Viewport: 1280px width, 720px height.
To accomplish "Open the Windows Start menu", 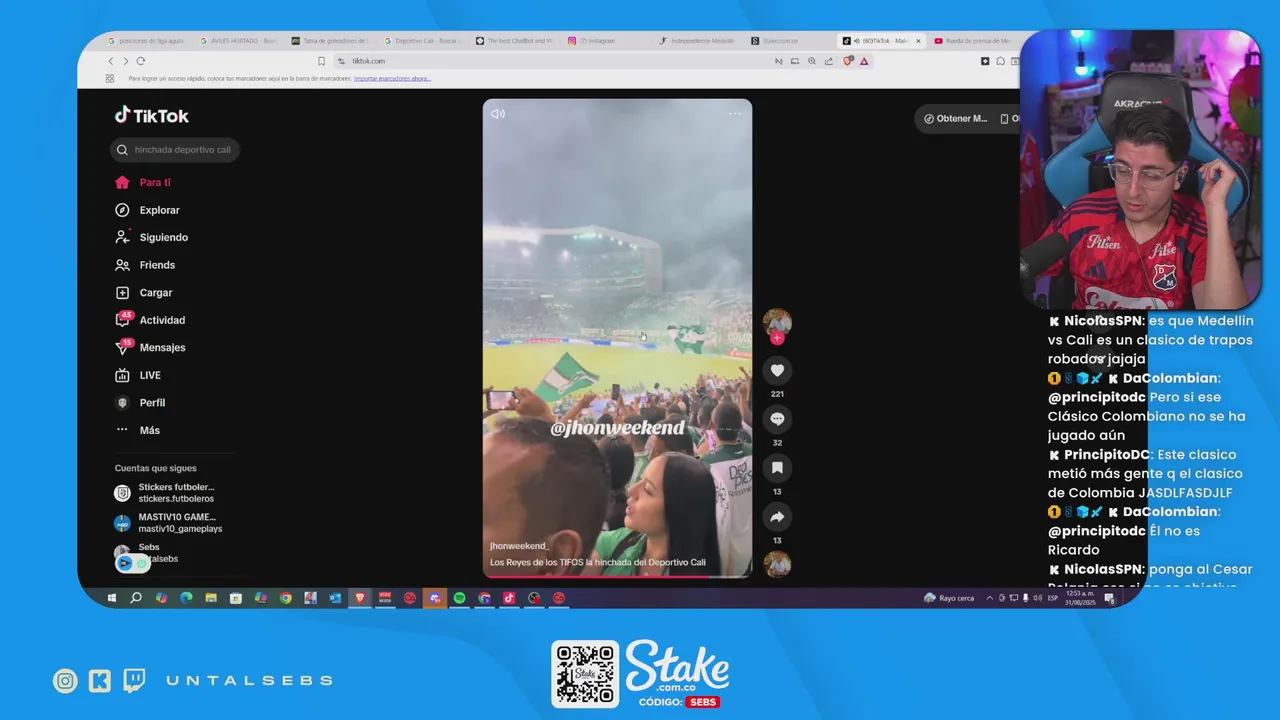I will [111, 598].
